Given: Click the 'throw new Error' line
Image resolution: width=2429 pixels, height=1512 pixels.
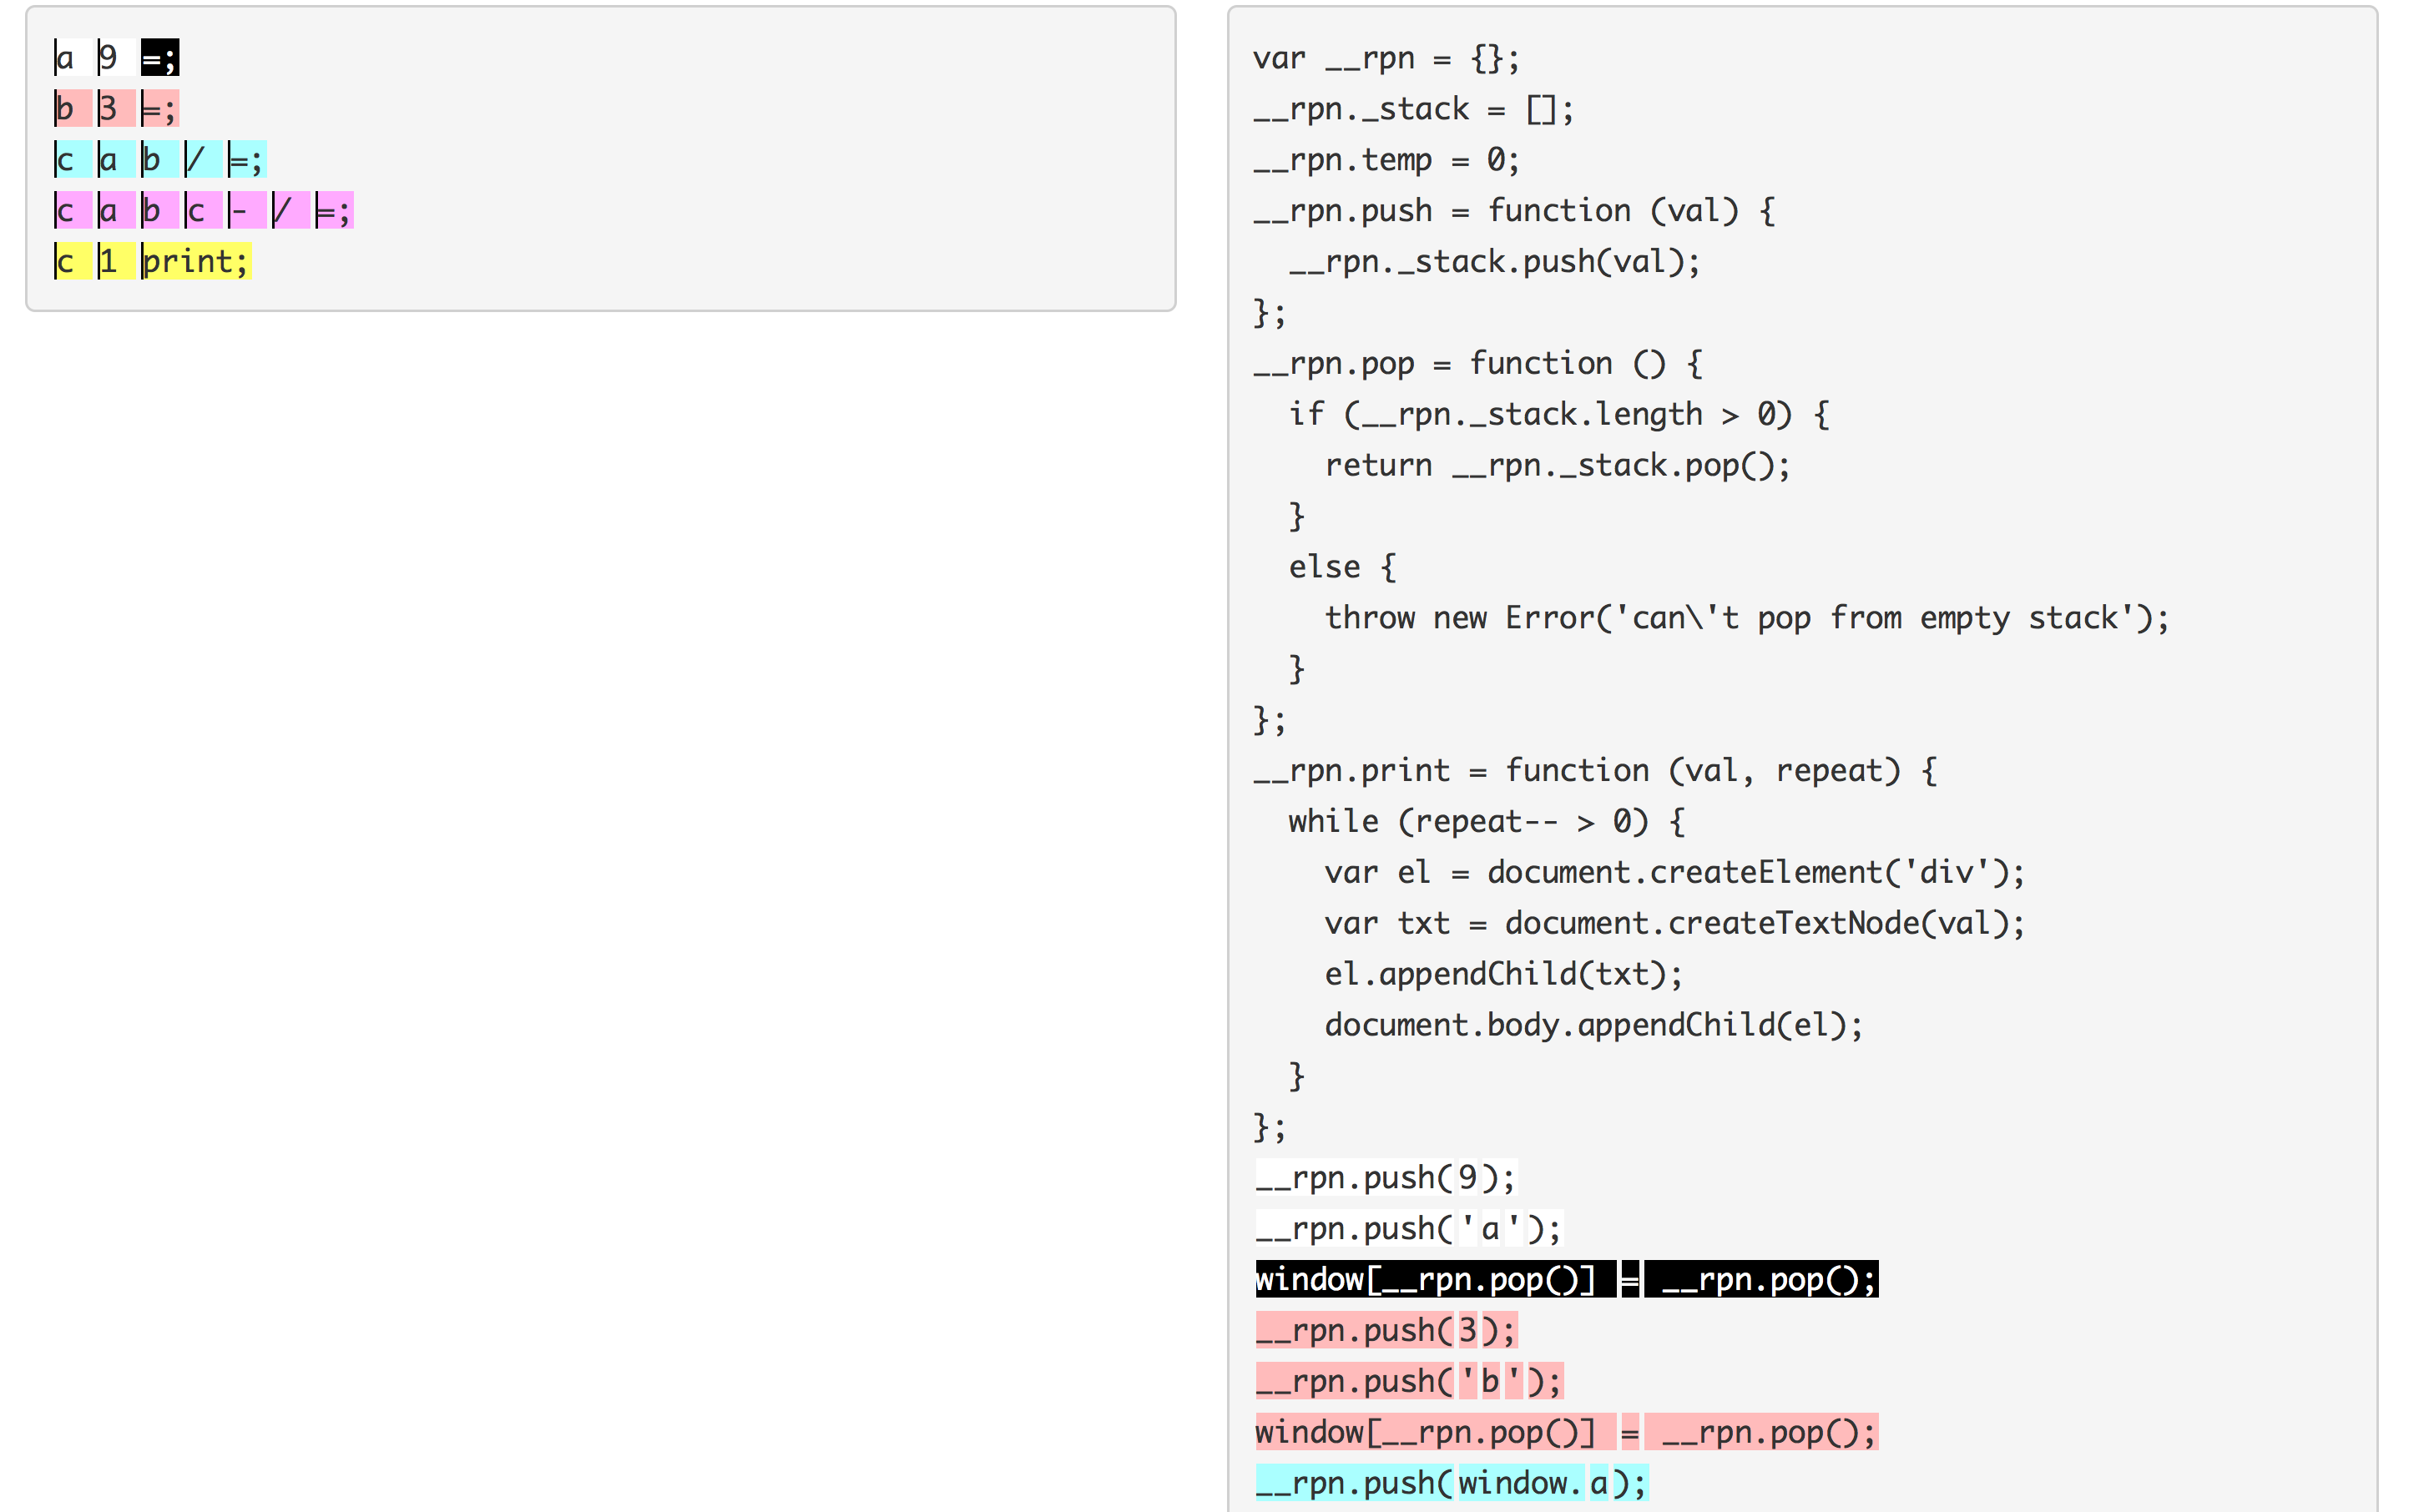Looking at the screenshot, I should tap(1747, 618).
